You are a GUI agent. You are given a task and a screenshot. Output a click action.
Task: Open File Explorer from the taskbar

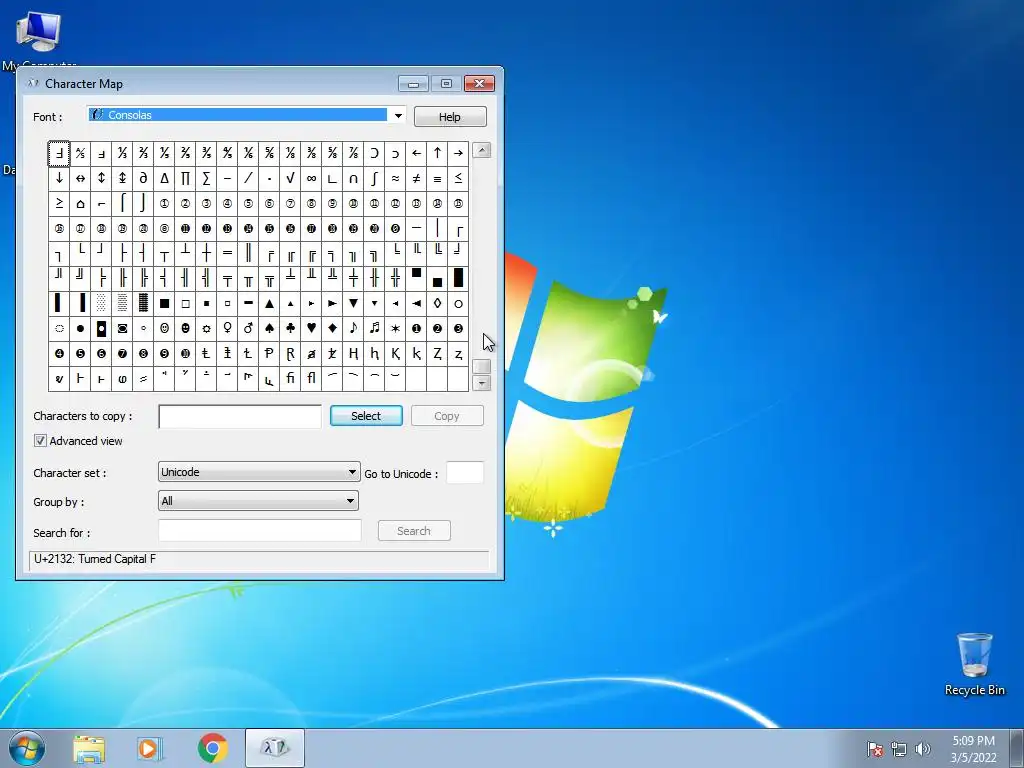coord(89,749)
